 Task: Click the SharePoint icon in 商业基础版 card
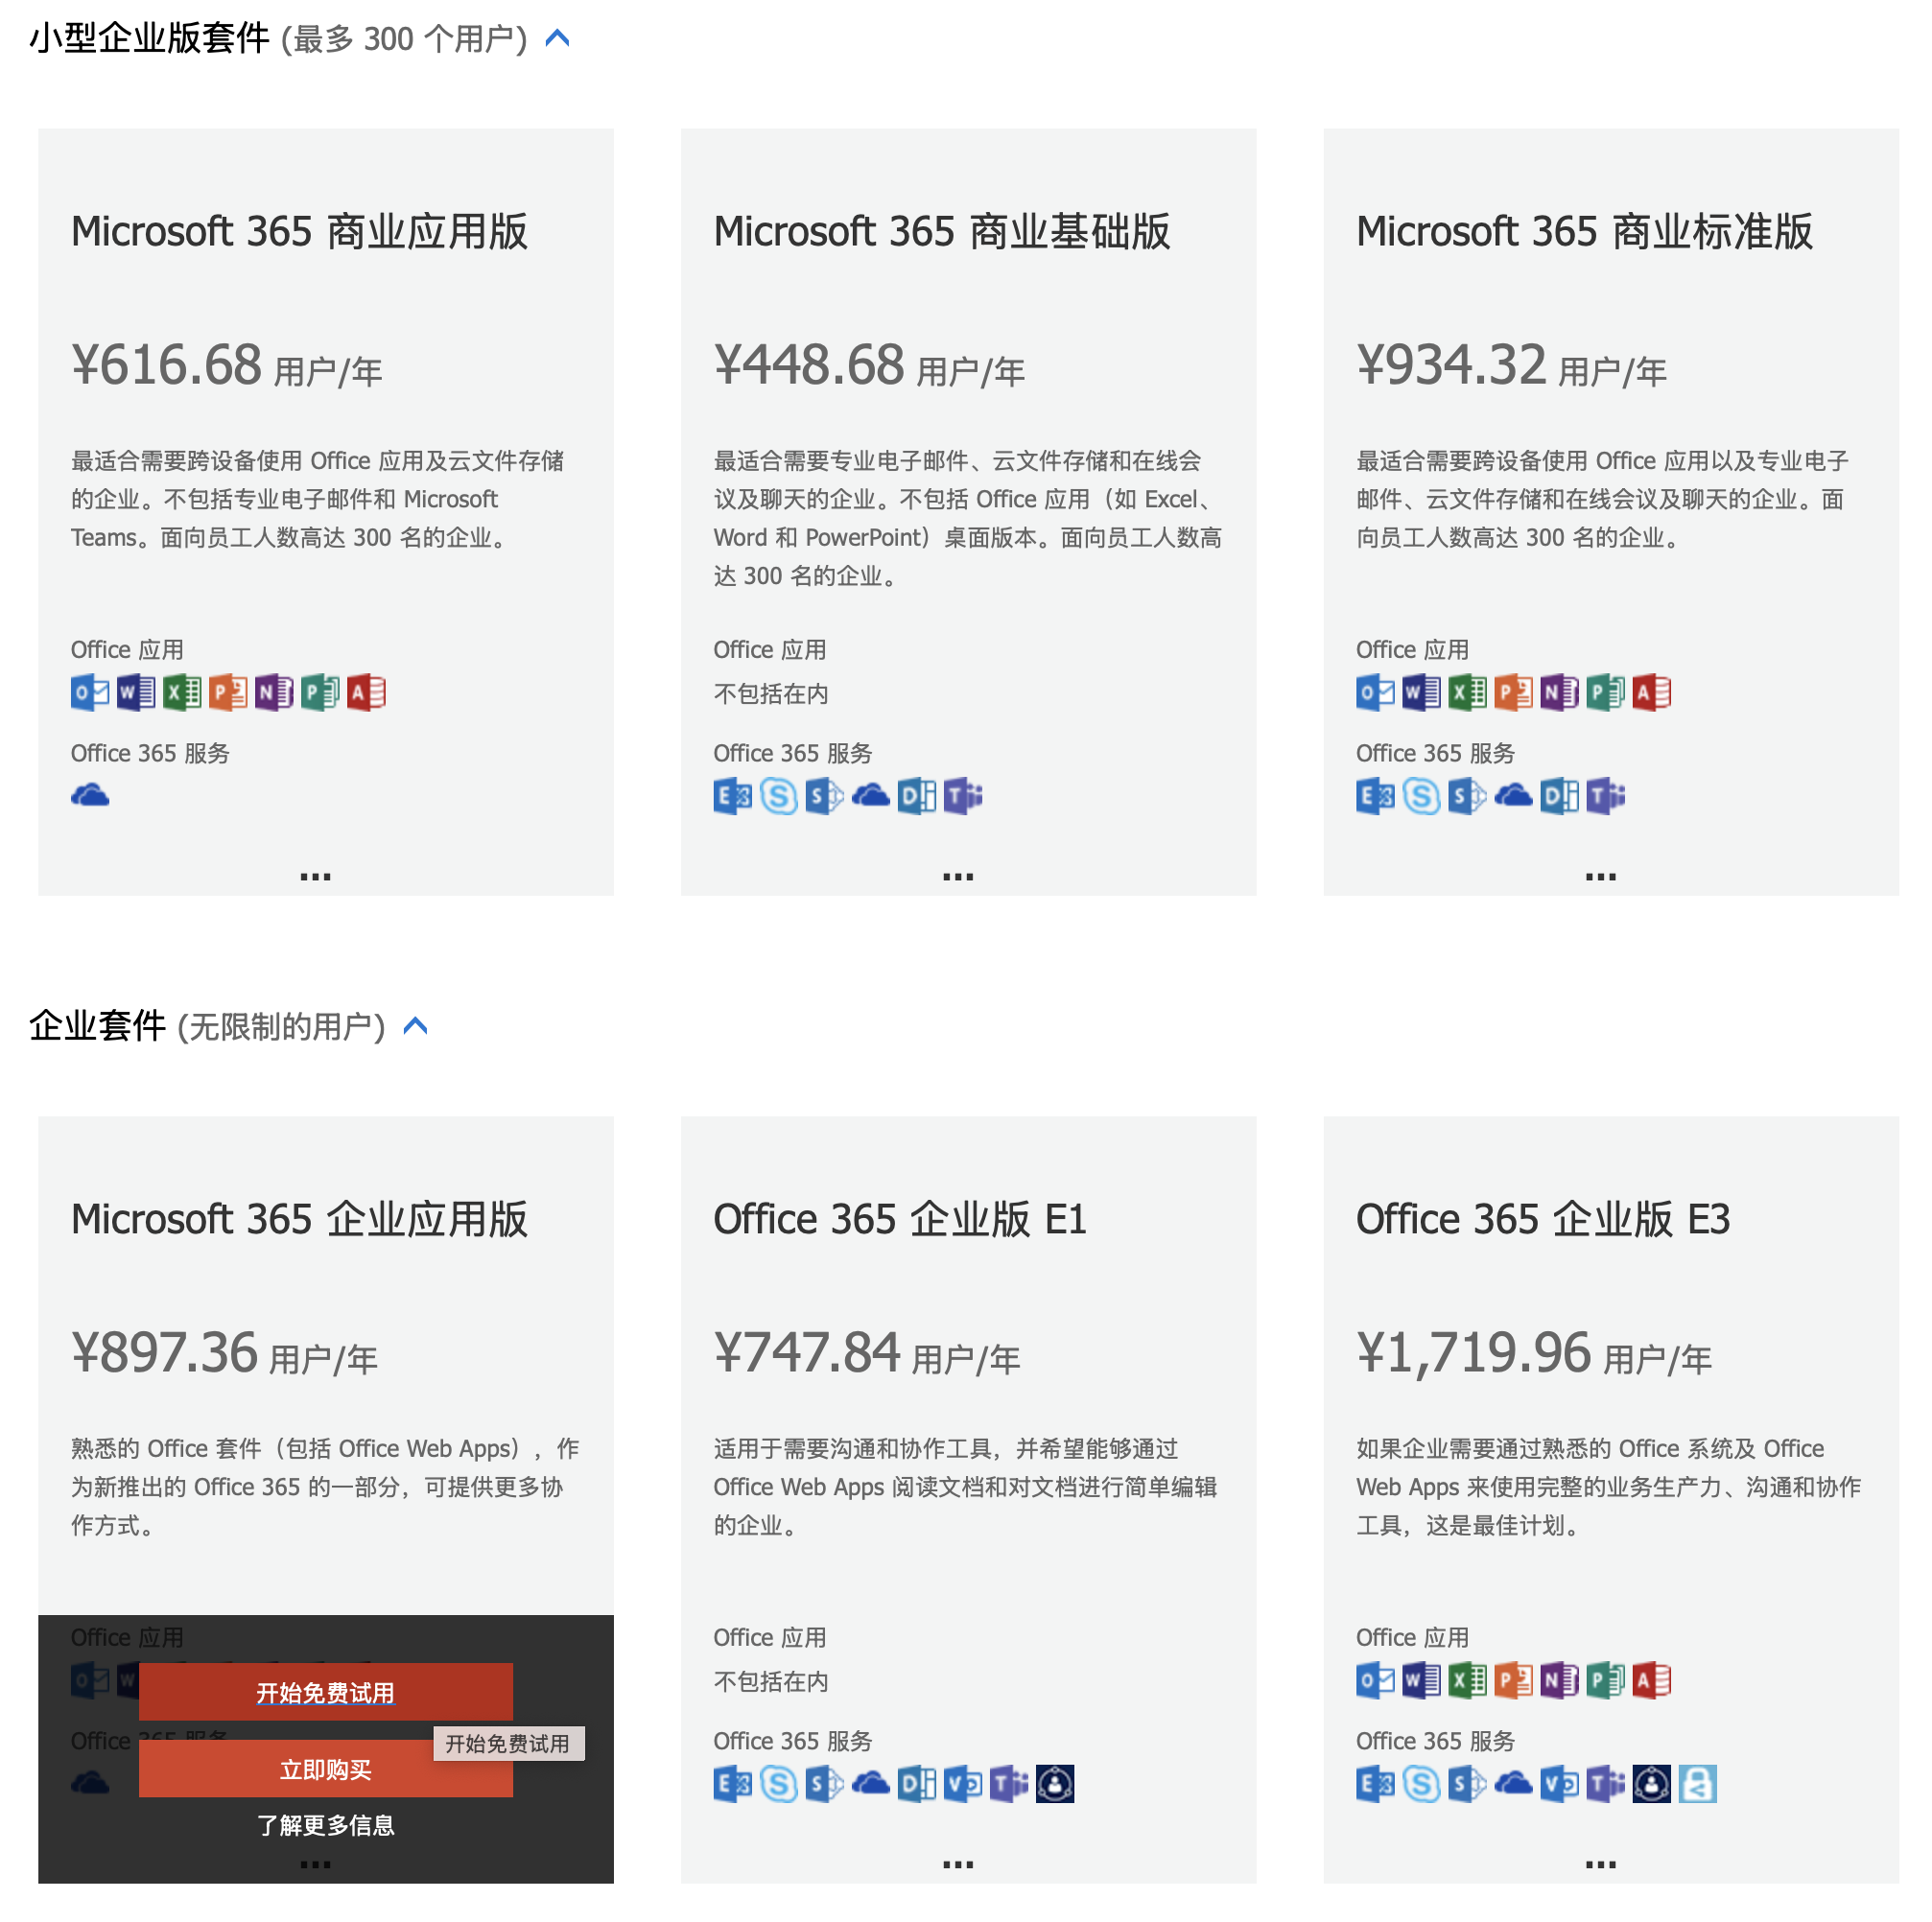pyautogui.click(x=824, y=796)
